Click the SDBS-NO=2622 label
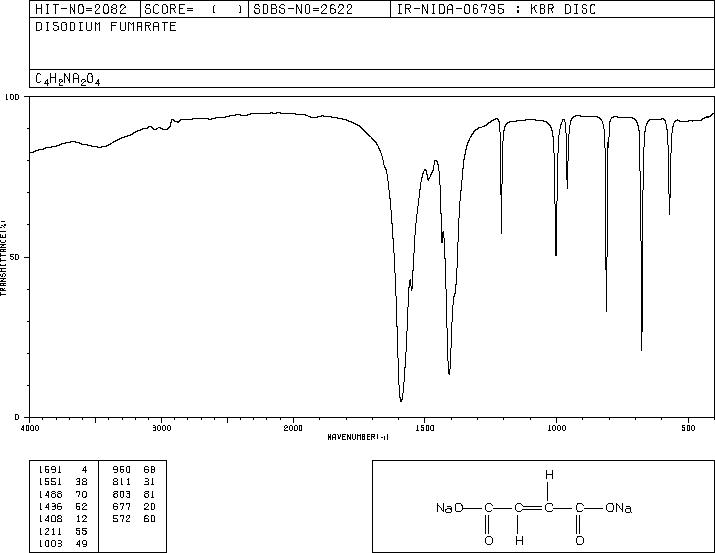The image size is (715, 553). click(303, 9)
